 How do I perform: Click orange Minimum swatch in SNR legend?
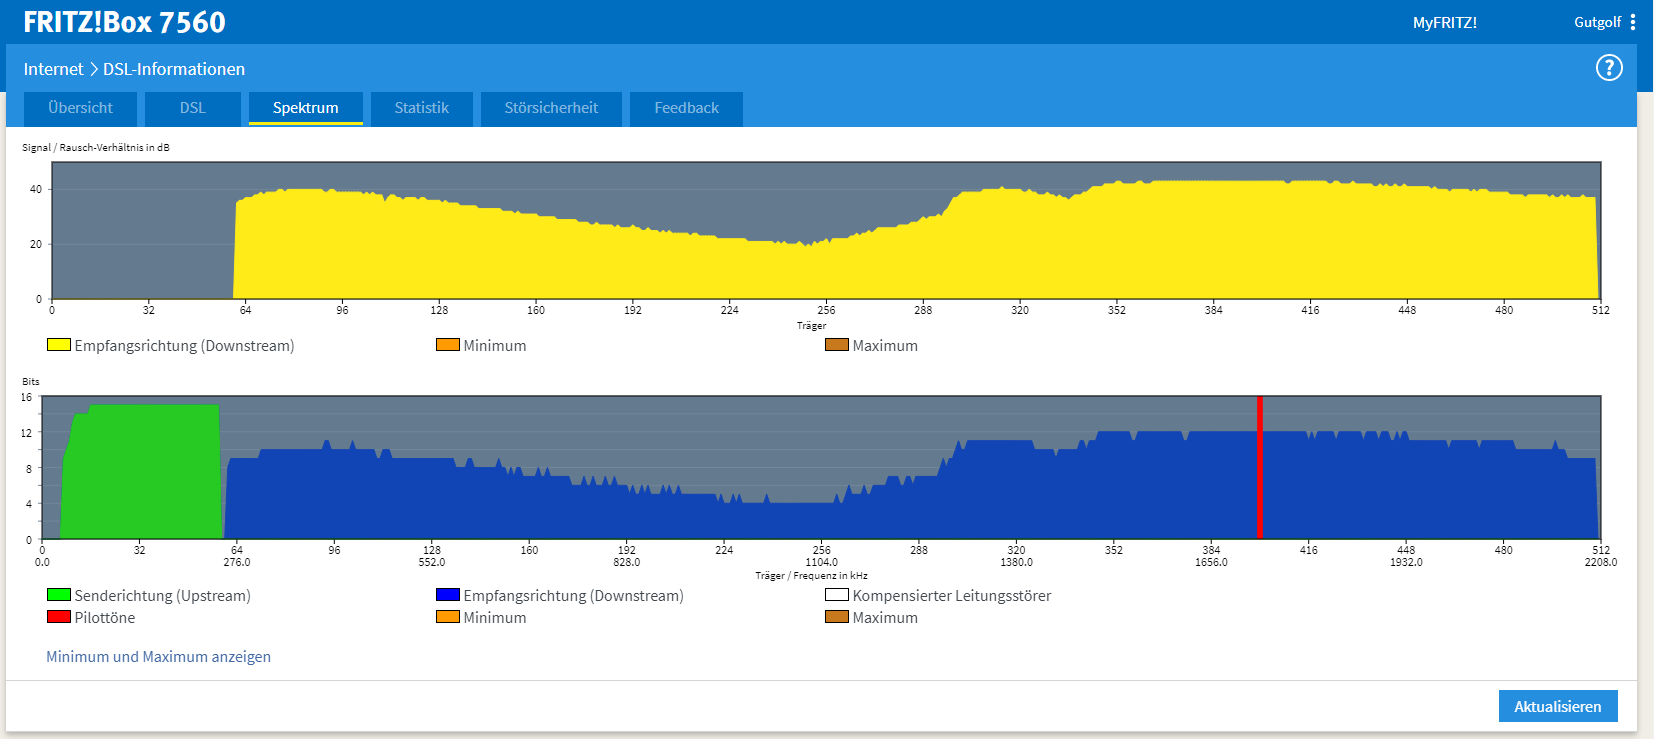tap(448, 345)
